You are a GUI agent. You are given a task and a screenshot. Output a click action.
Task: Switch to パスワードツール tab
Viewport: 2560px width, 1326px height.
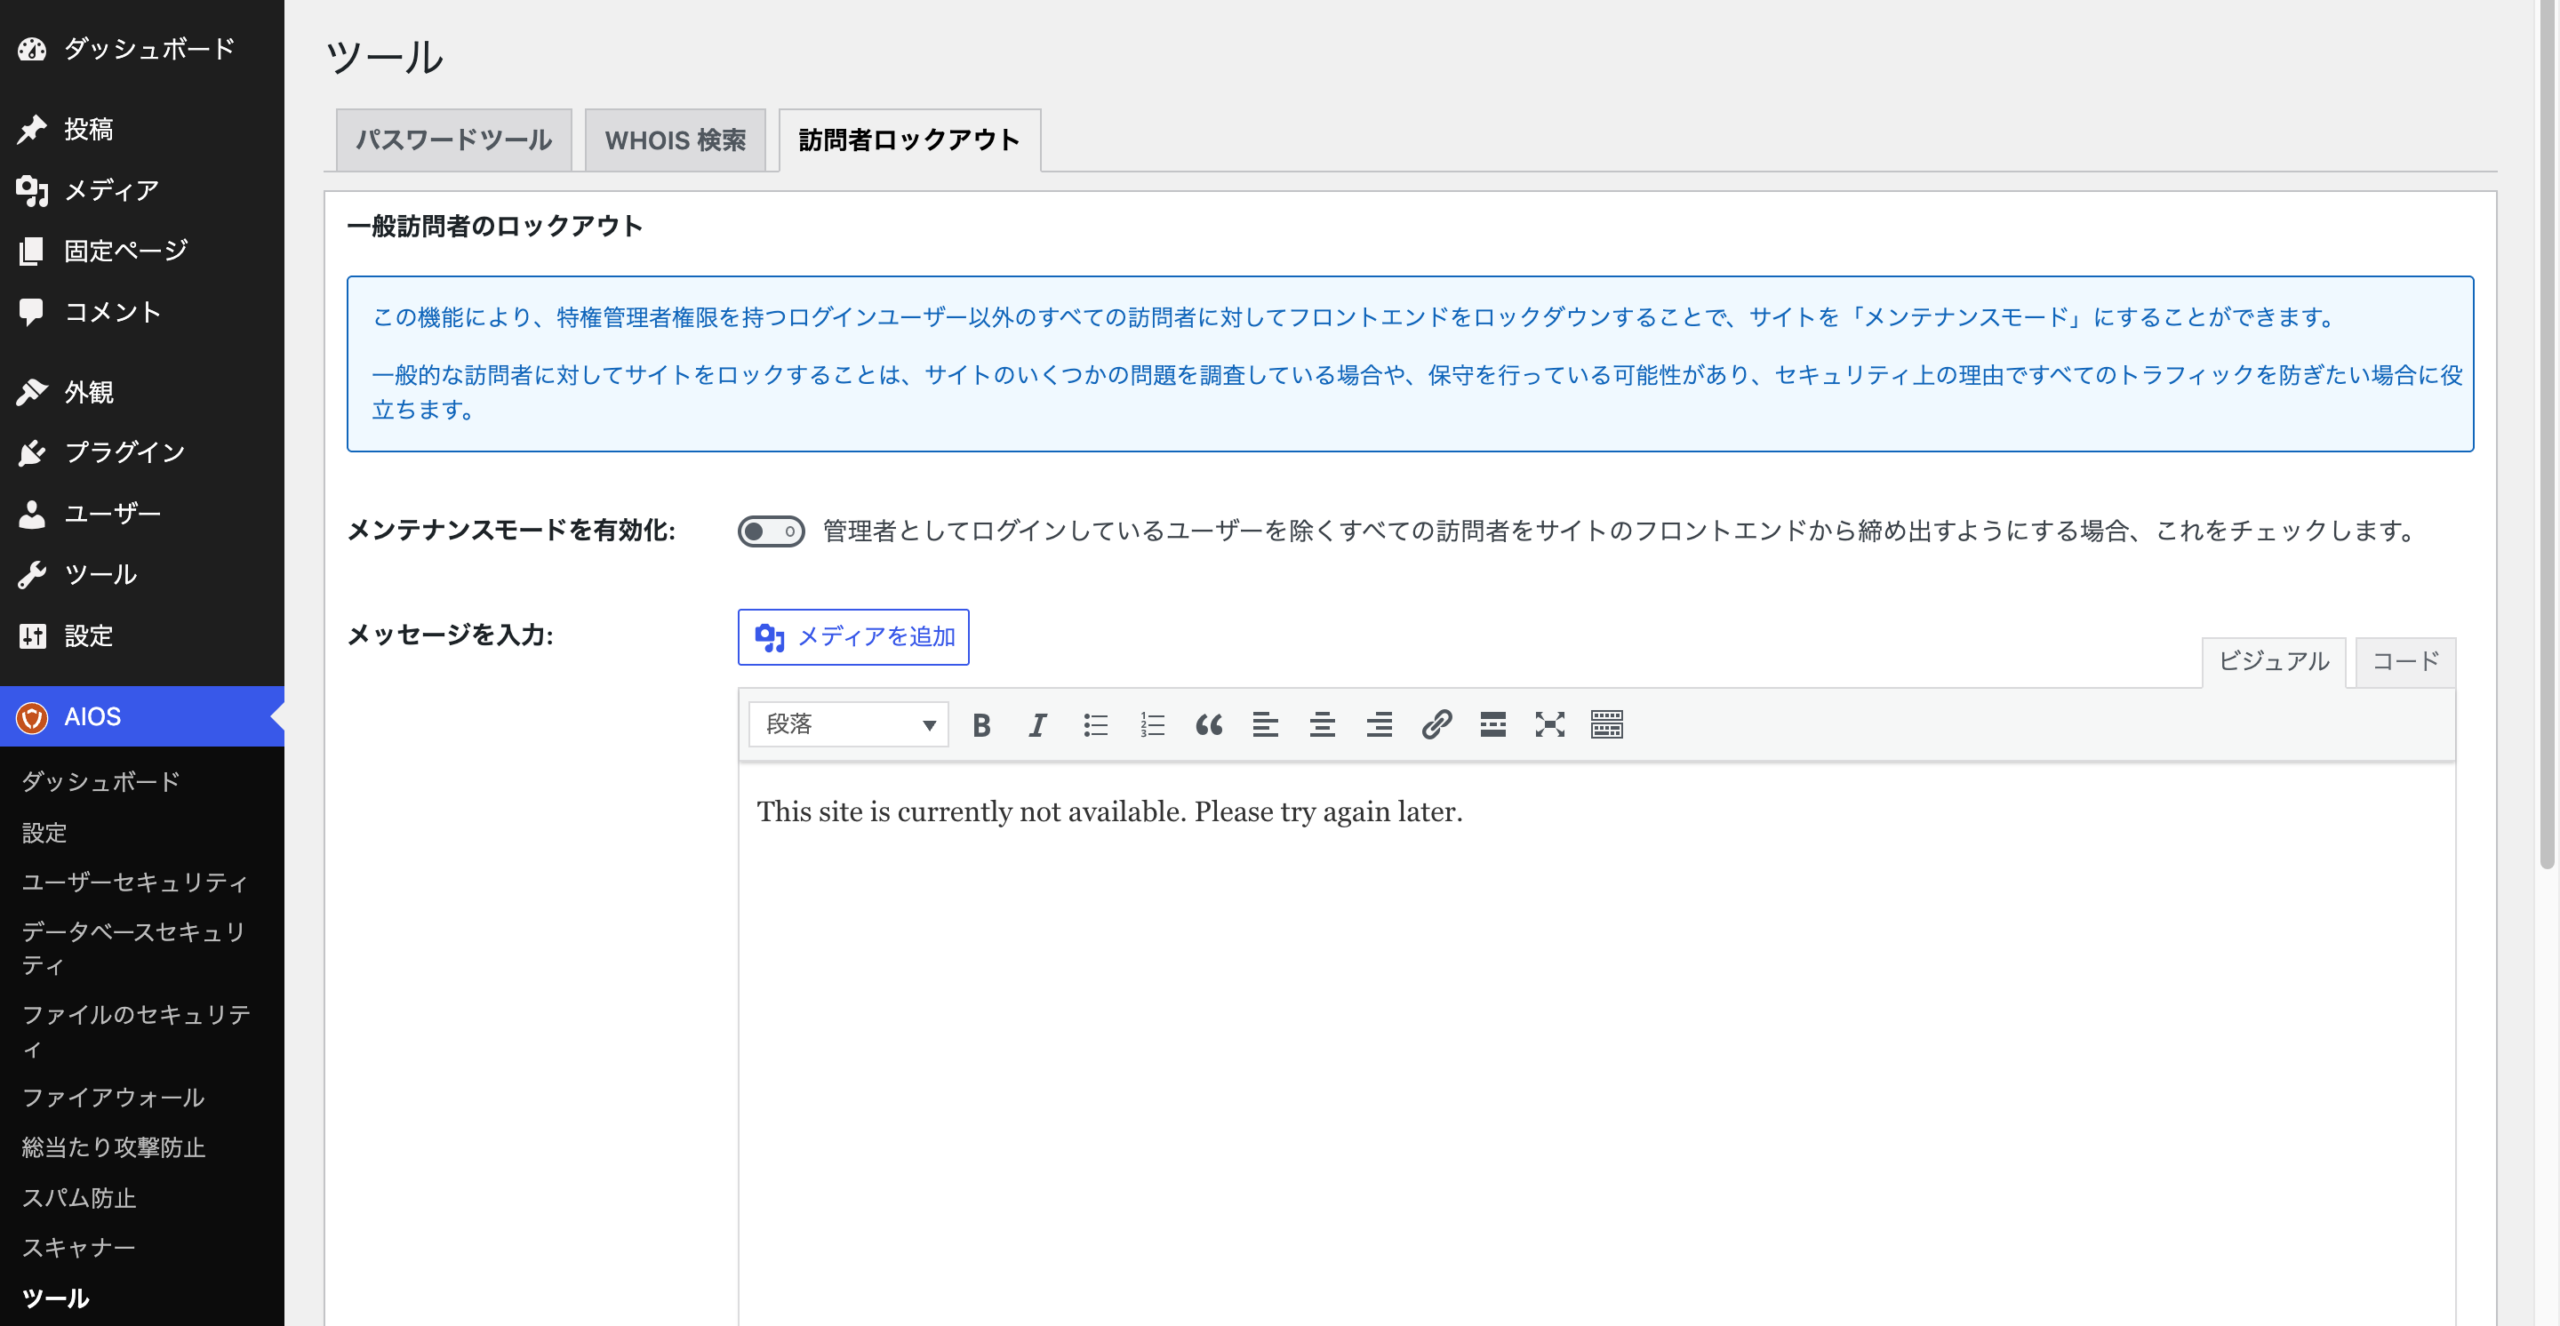tap(454, 140)
